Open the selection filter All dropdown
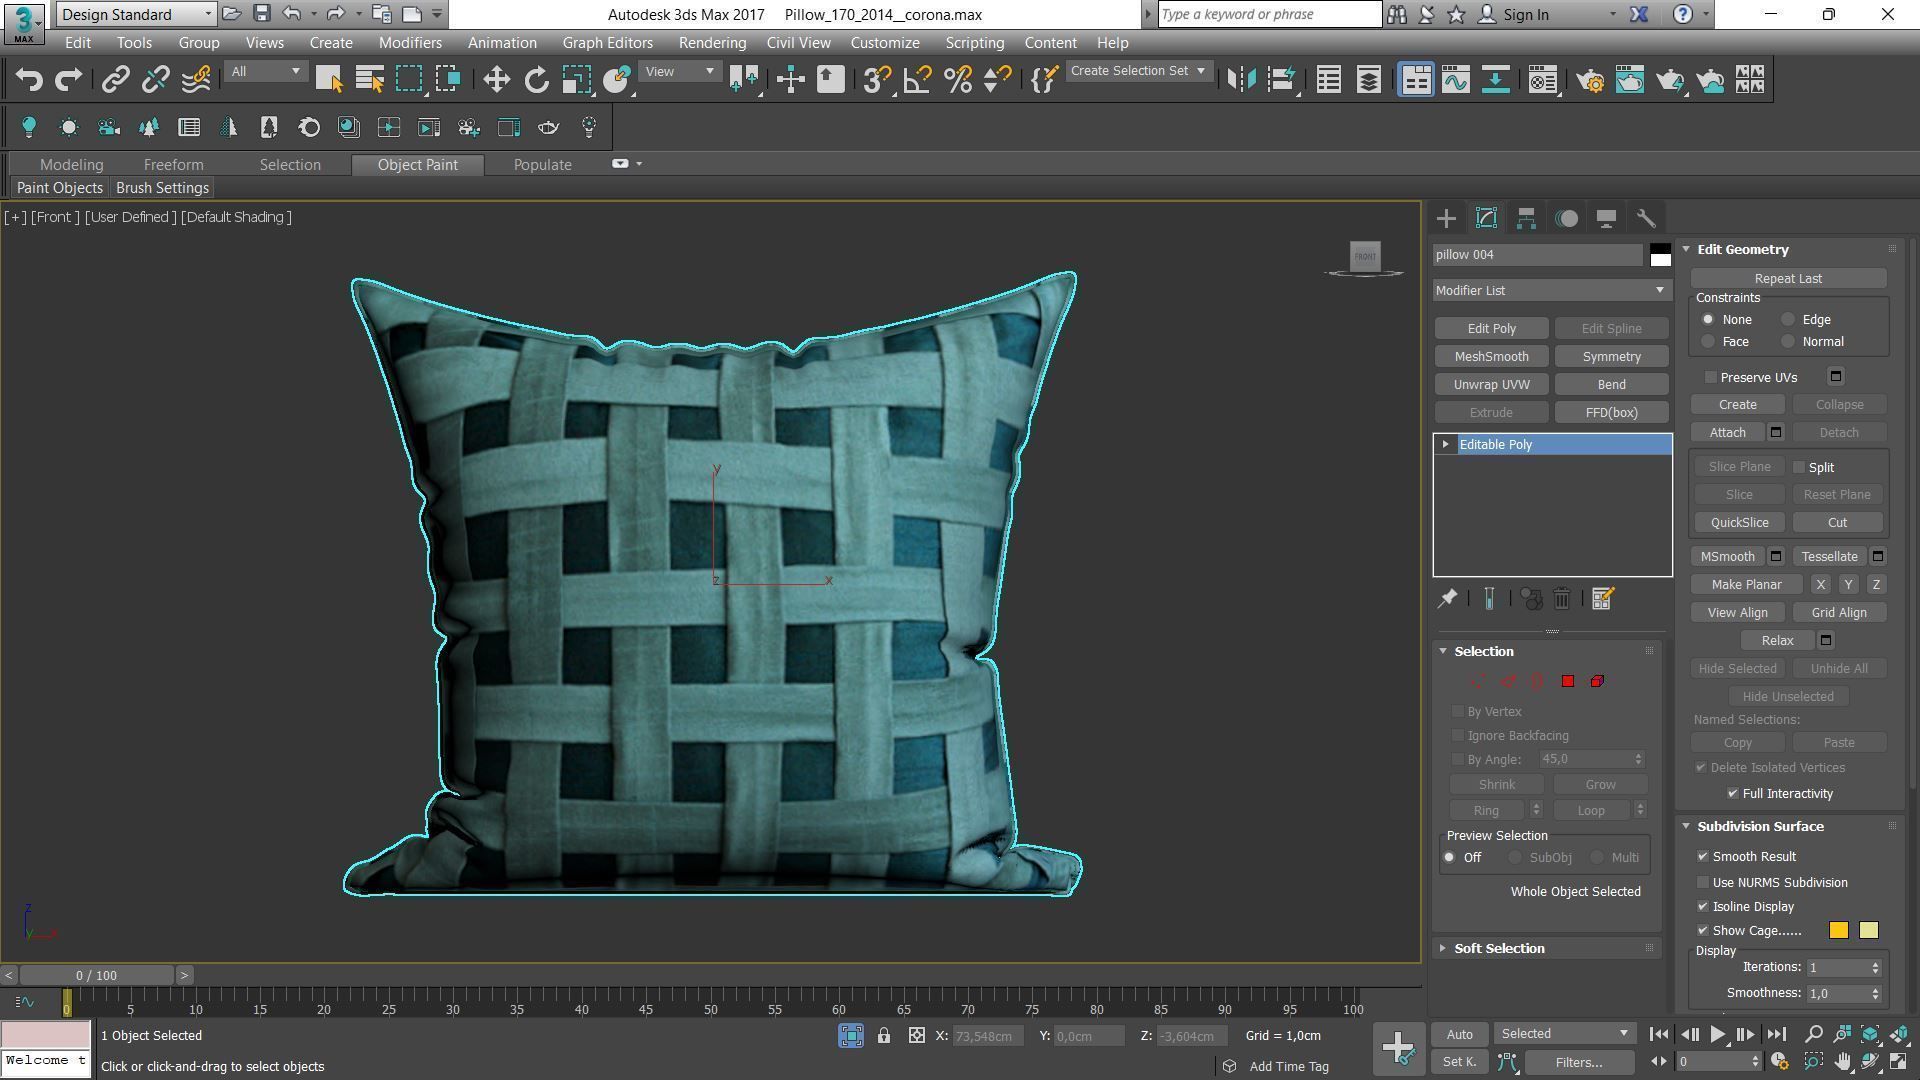This screenshot has height=1080, width=1920. 265,71
